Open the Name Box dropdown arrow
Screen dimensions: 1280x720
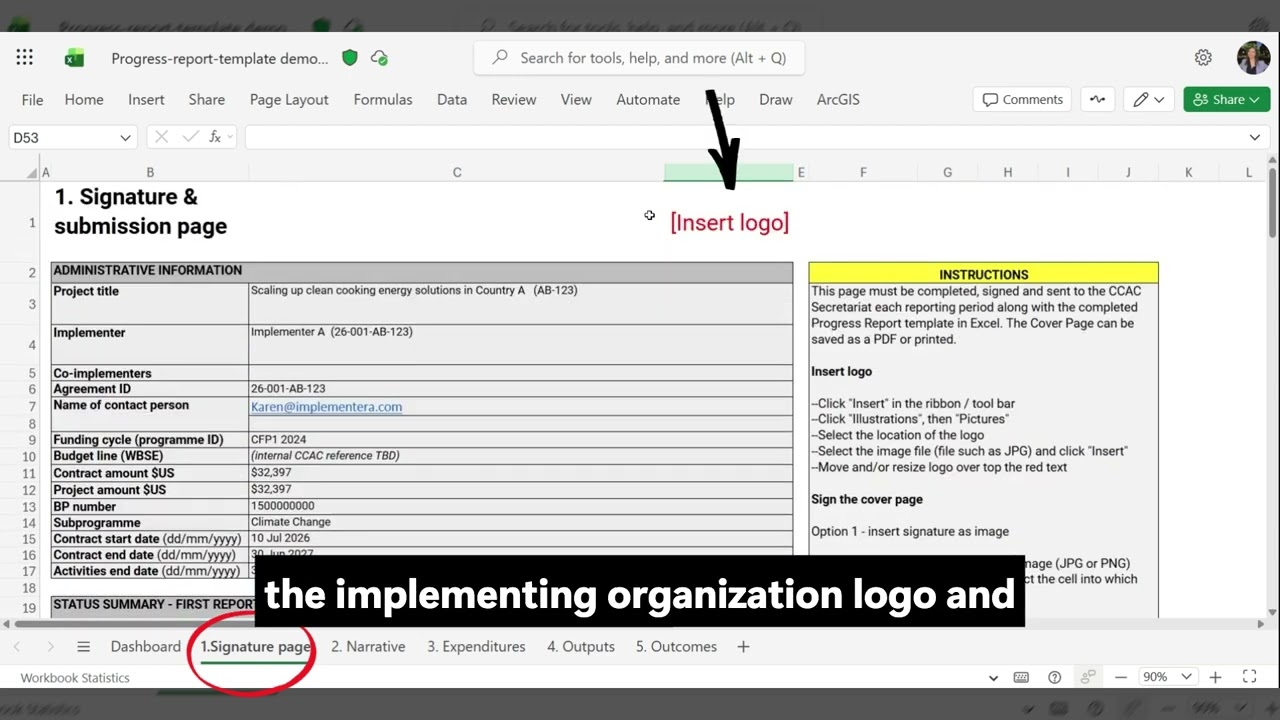point(125,138)
